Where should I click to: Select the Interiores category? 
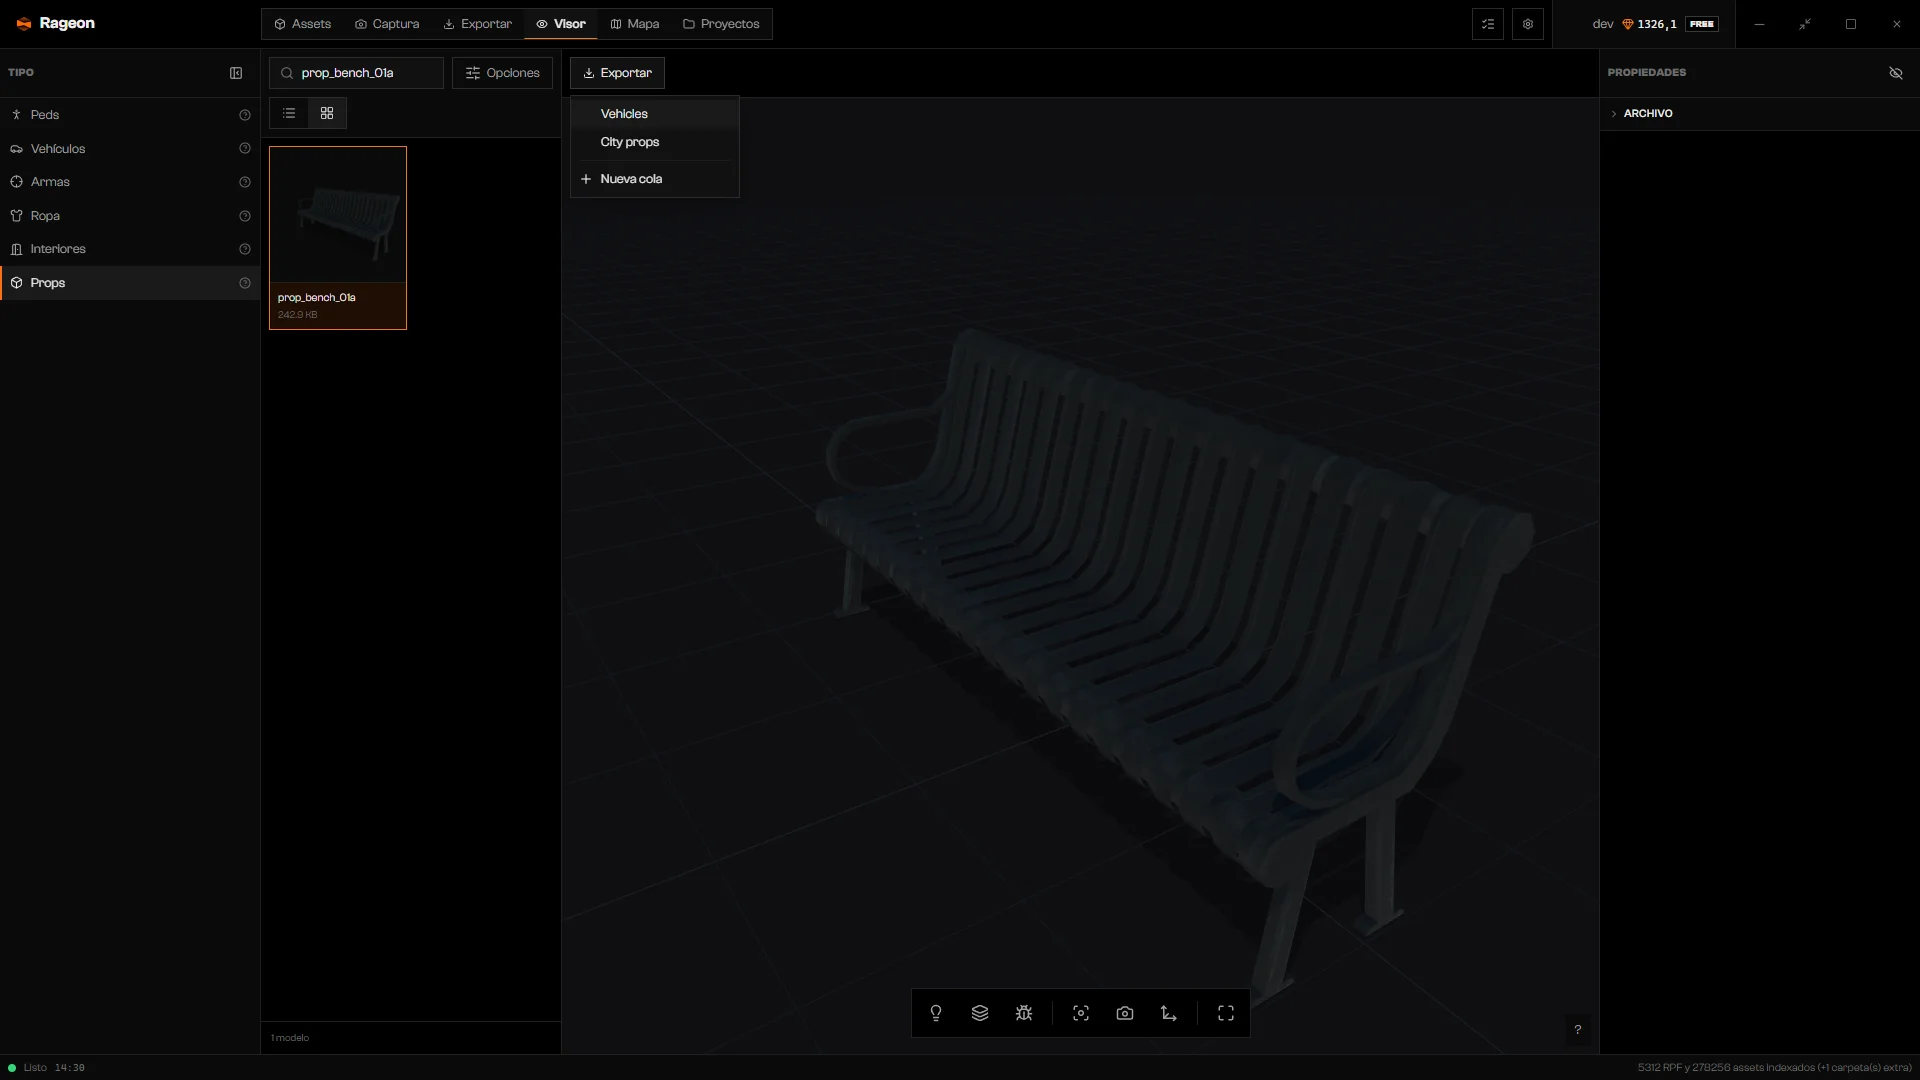point(130,249)
